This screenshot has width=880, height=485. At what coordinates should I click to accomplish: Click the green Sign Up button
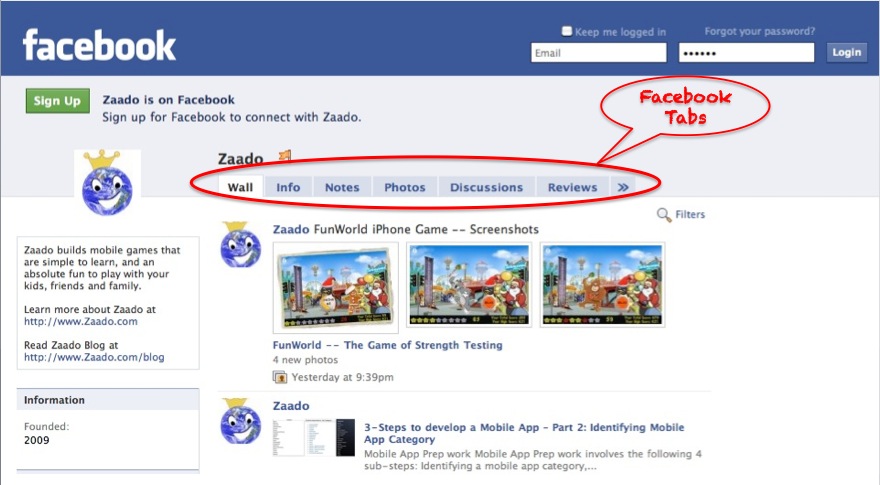tap(57, 101)
